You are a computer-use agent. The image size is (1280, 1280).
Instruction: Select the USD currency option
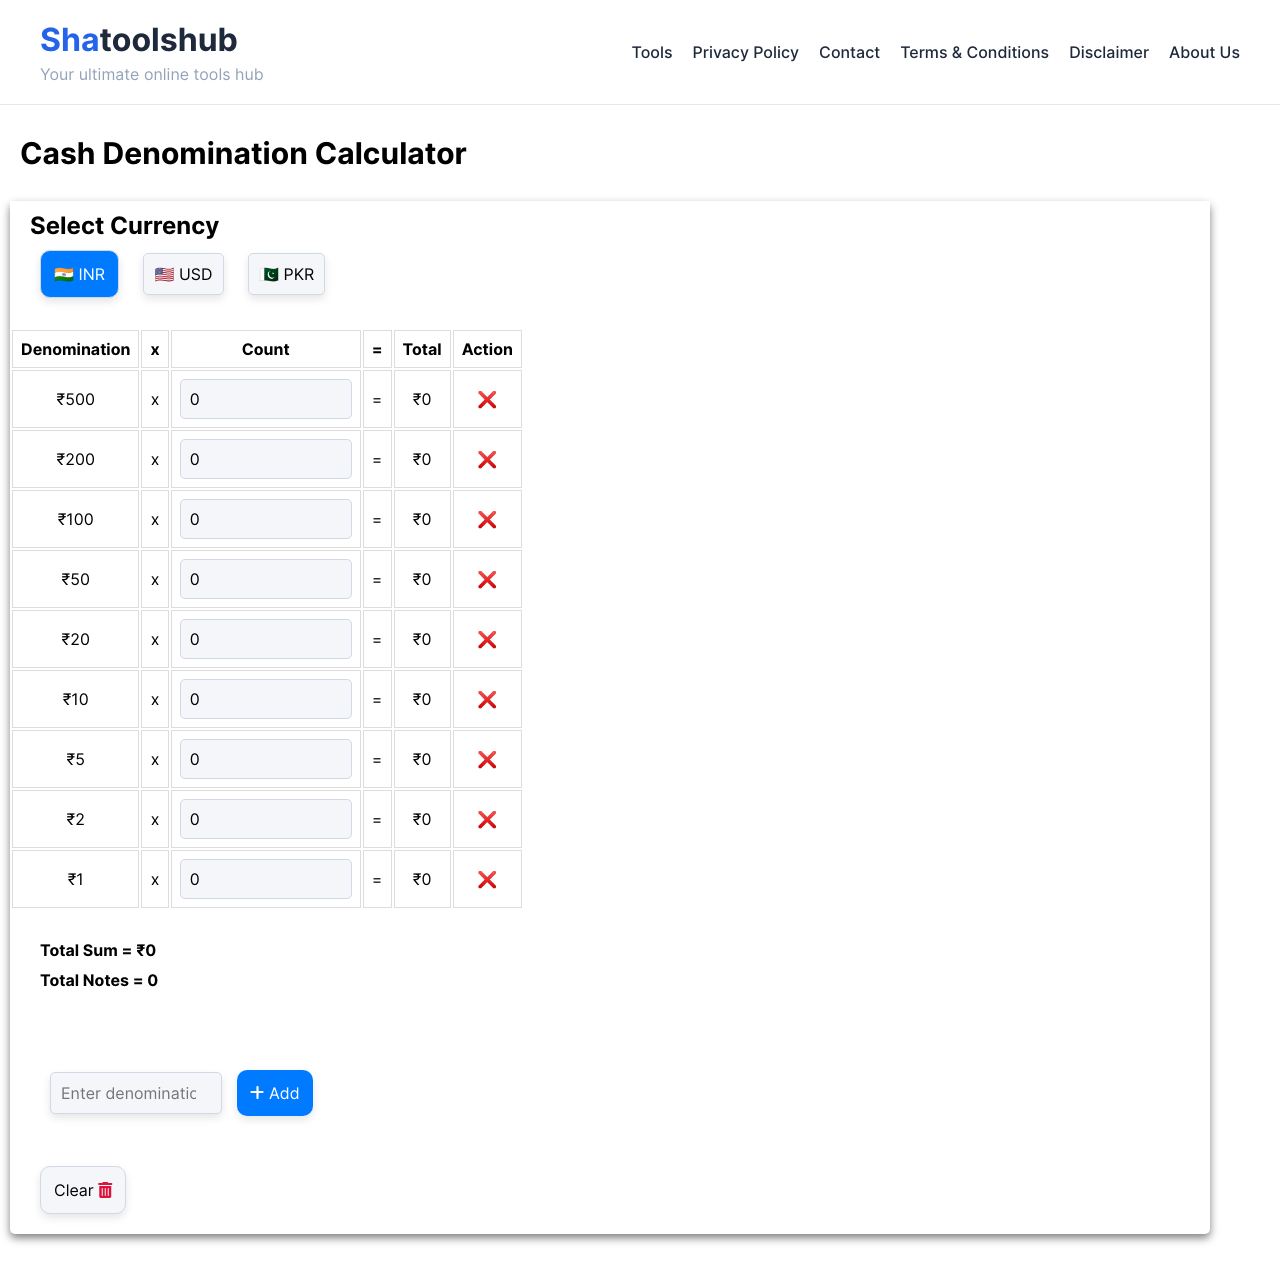point(183,274)
